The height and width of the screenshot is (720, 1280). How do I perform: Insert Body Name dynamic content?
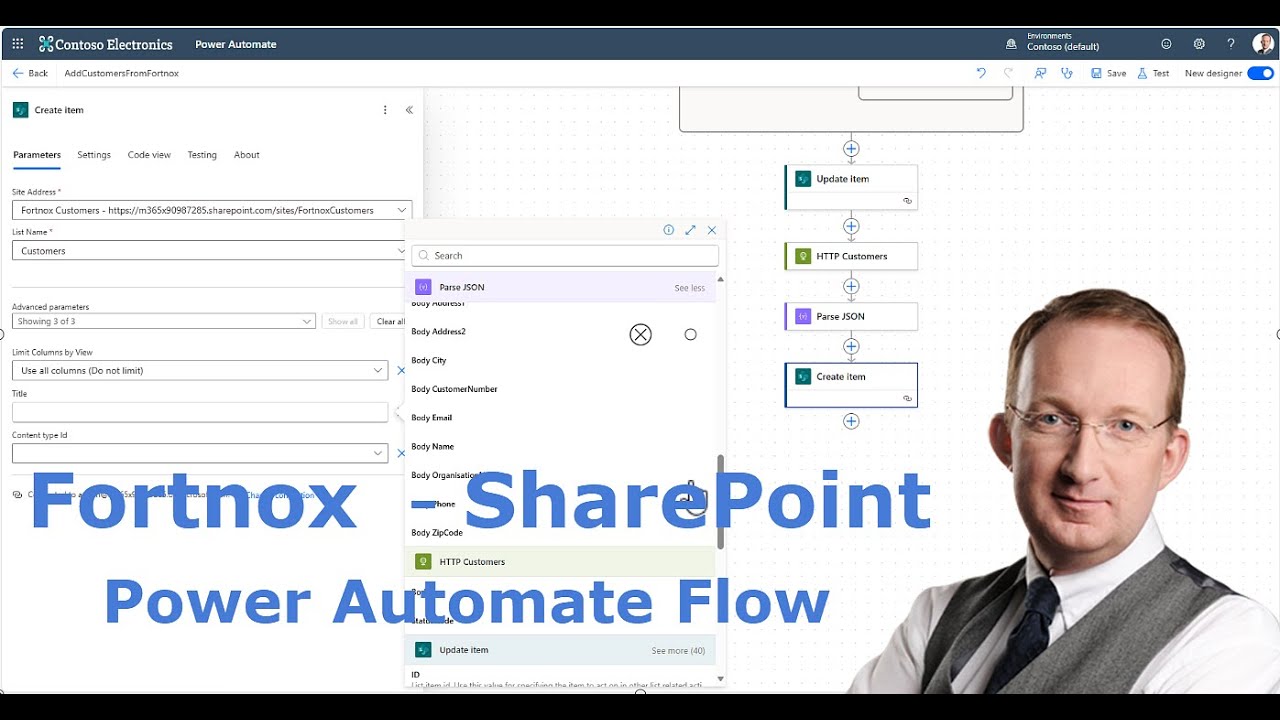pyautogui.click(x=433, y=447)
